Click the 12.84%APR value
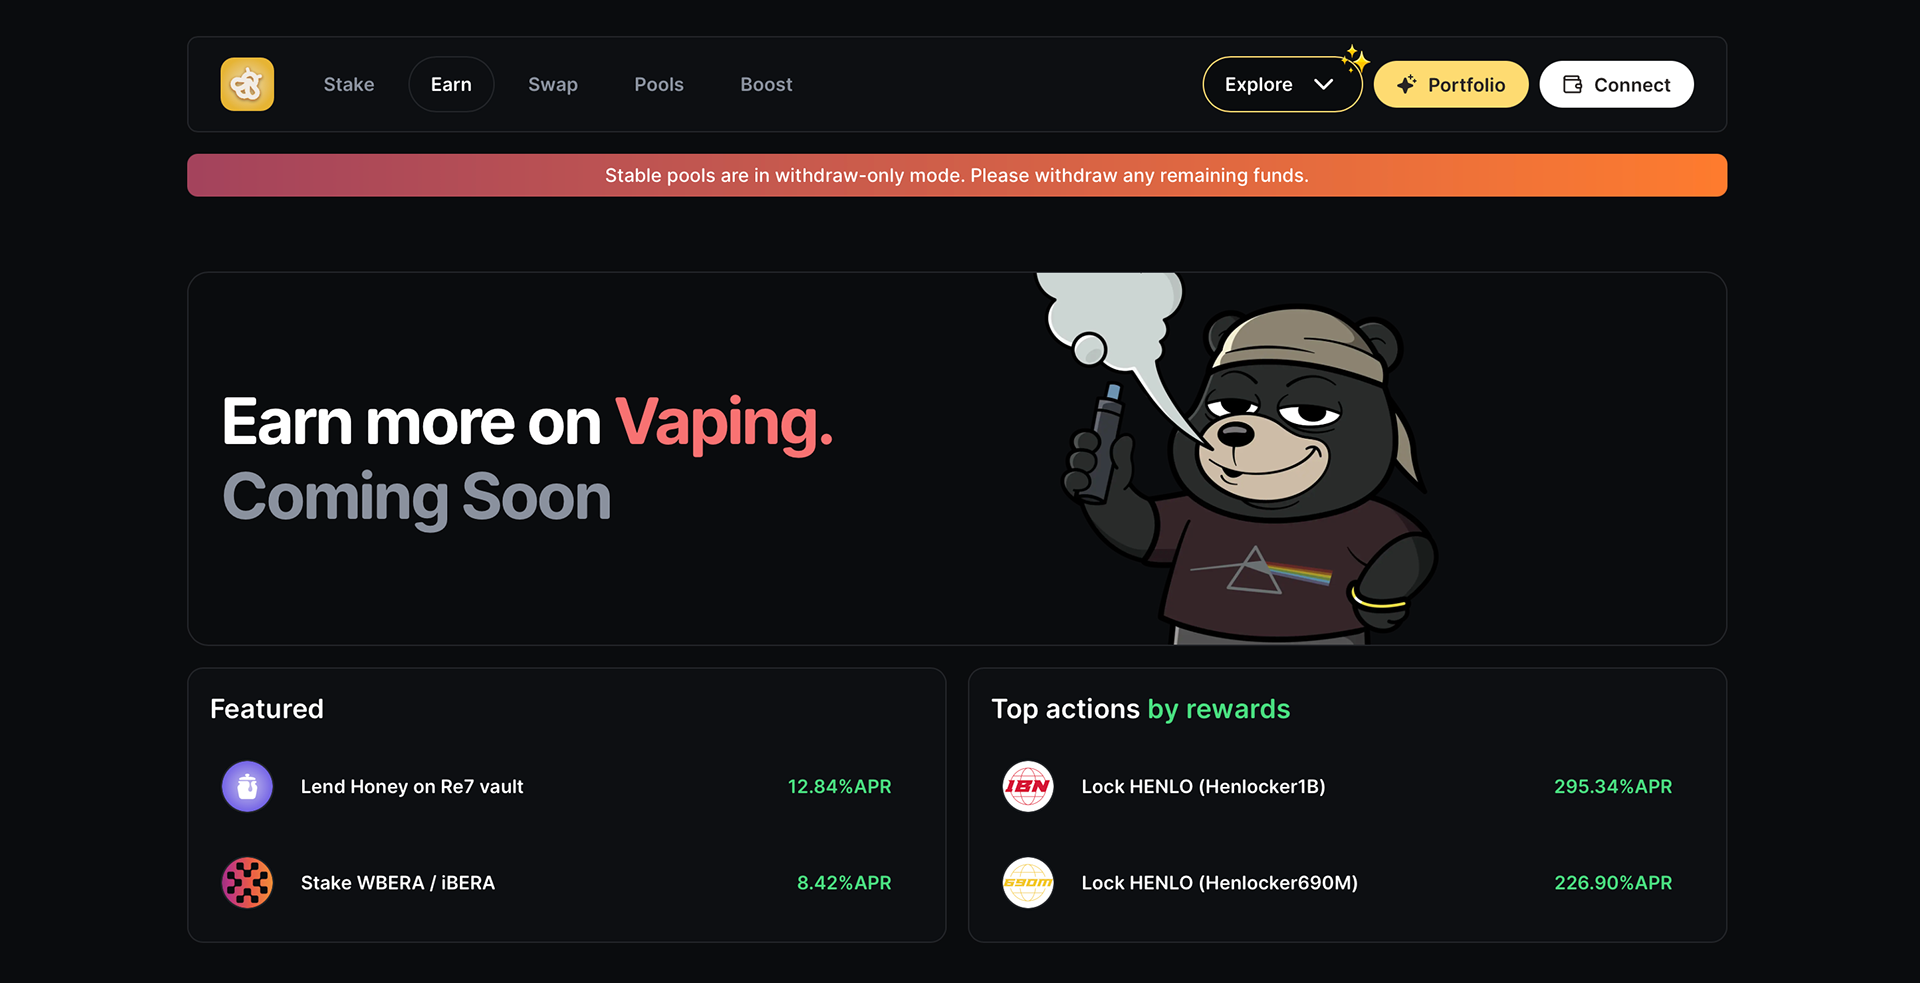 point(839,787)
